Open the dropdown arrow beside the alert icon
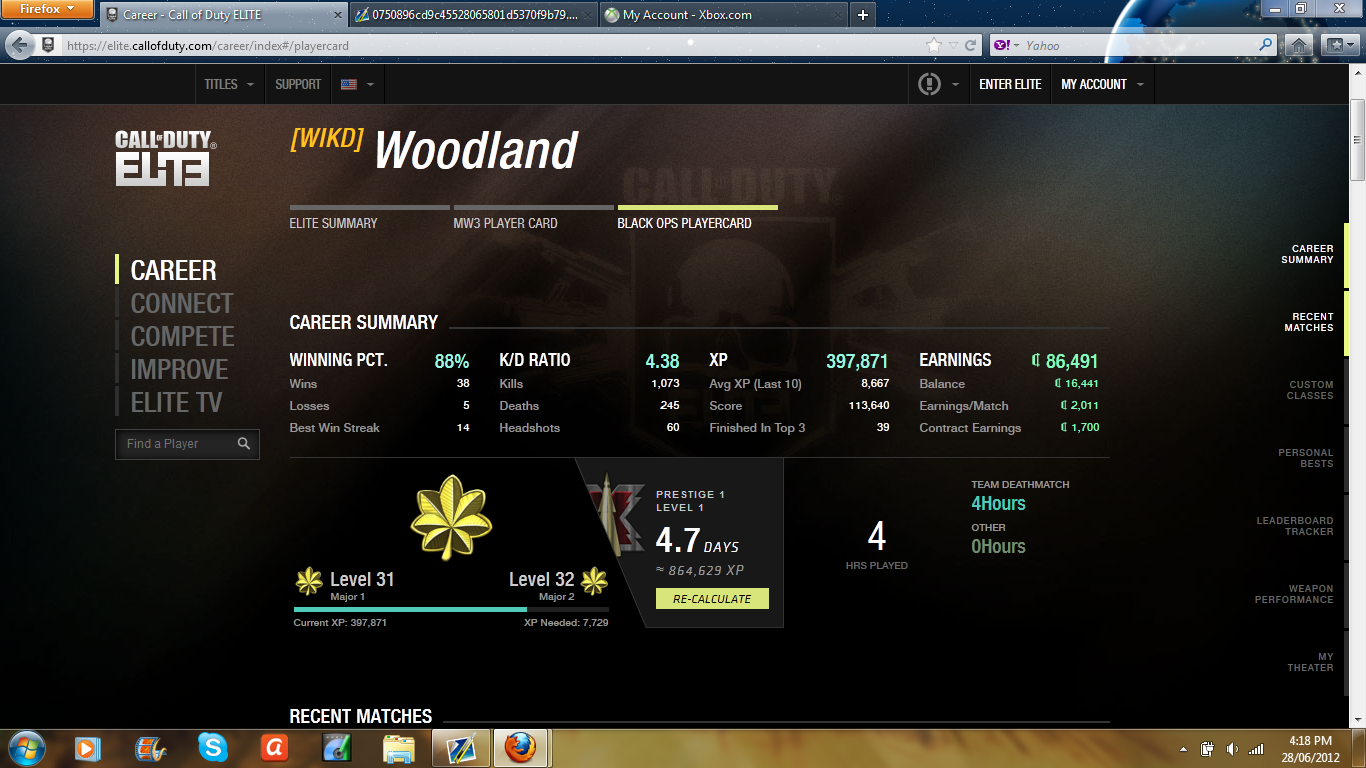1366x768 pixels. [x=955, y=85]
